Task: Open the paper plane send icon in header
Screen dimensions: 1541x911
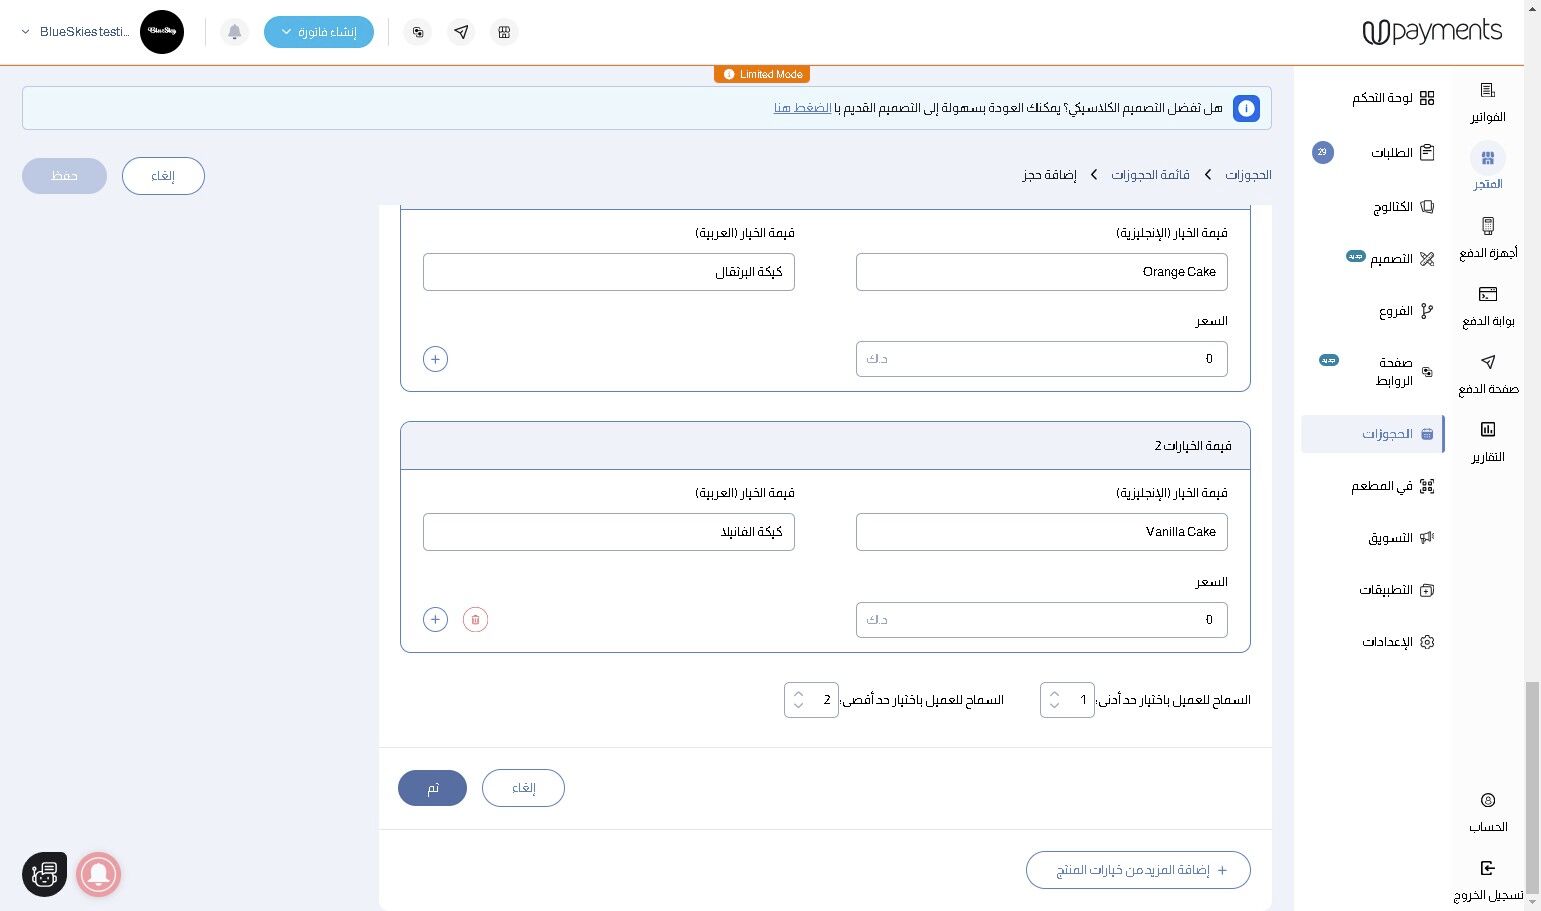Action: pyautogui.click(x=461, y=32)
